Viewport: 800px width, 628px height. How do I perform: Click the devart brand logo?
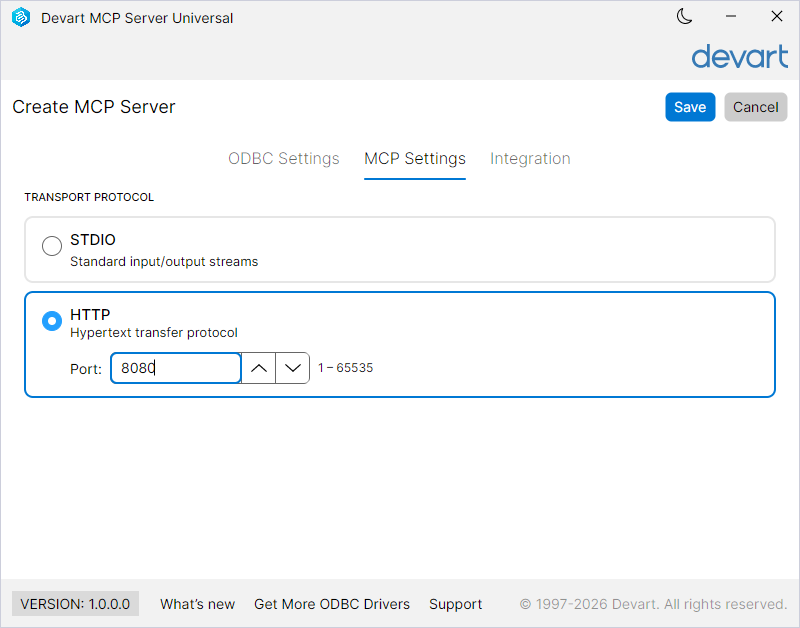click(740, 56)
